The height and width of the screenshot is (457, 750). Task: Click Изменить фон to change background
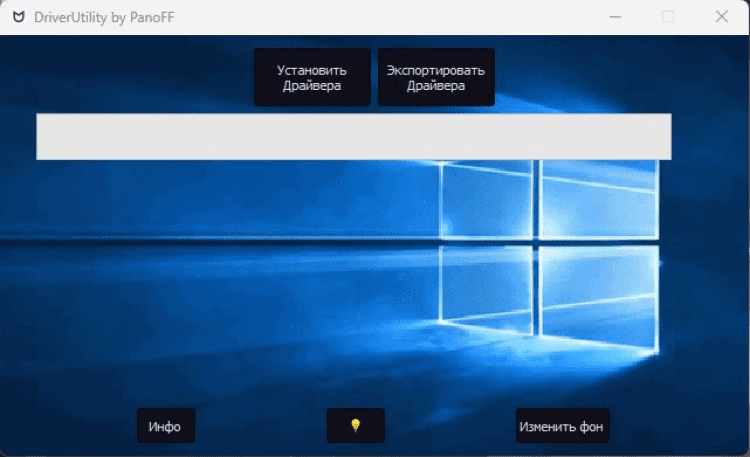pyautogui.click(x=562, y=425)
